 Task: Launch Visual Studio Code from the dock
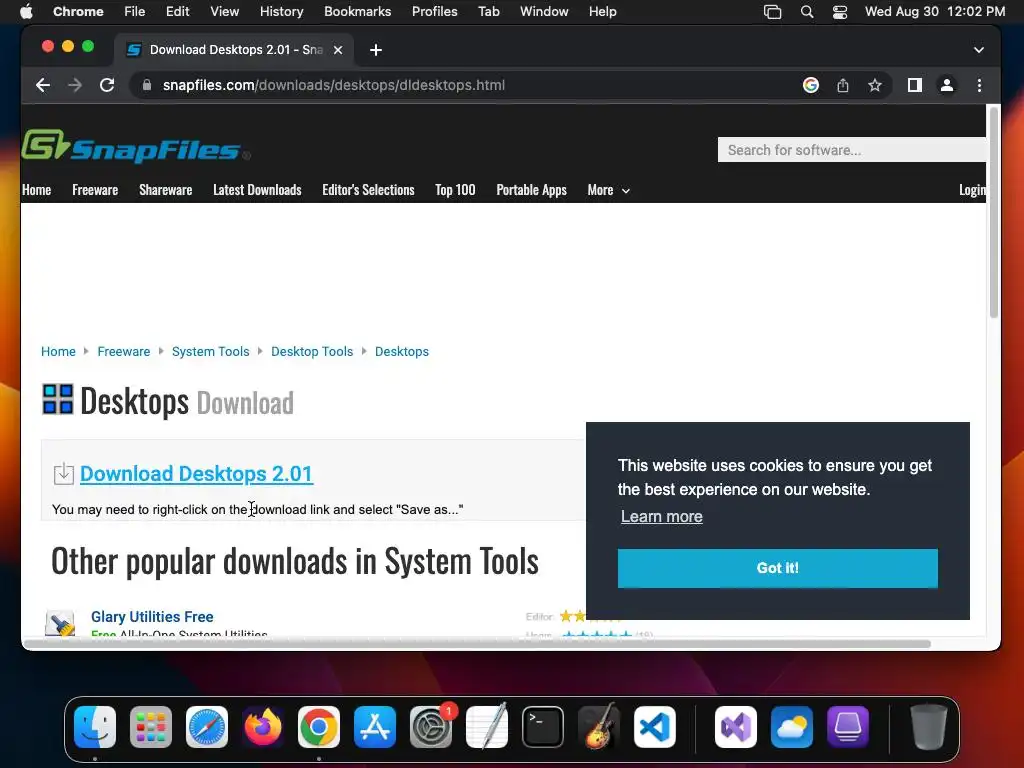pyautogui.click(x=655, y=727)
